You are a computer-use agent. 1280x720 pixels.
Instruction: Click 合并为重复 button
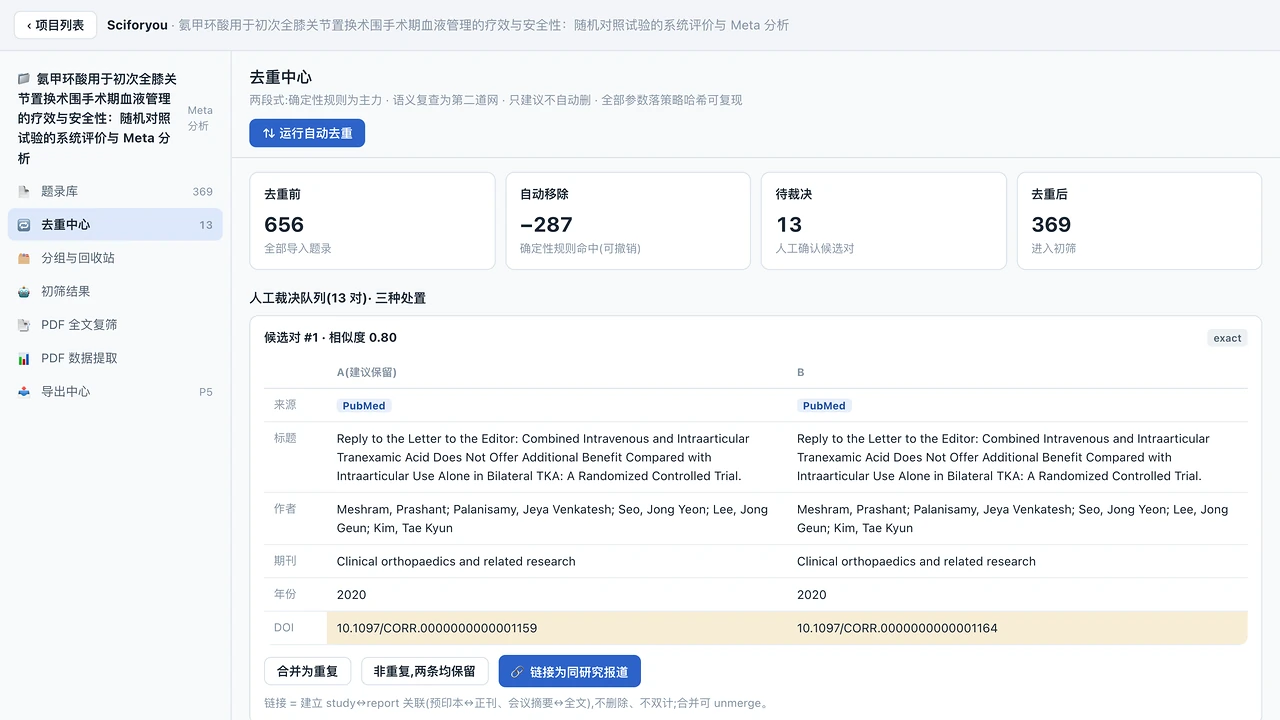(x=307, y=672)
